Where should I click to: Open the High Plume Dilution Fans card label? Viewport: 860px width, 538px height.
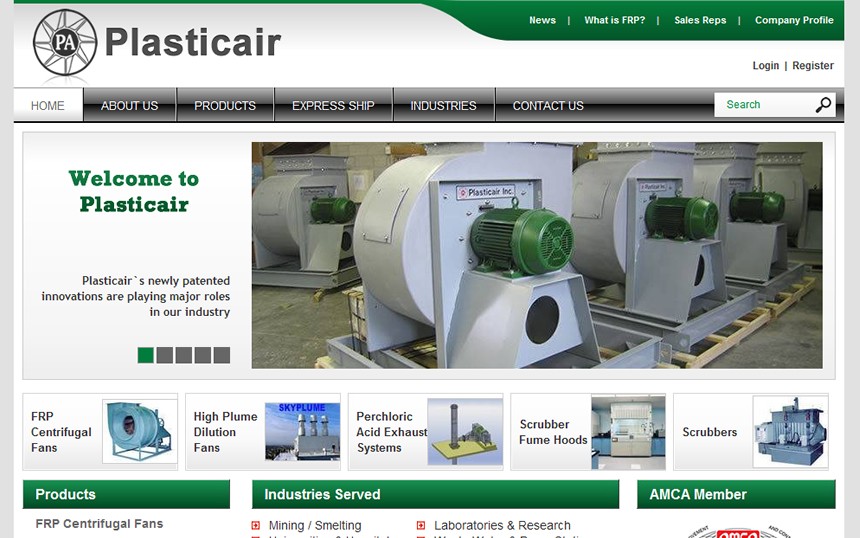(x=225, y=432)
